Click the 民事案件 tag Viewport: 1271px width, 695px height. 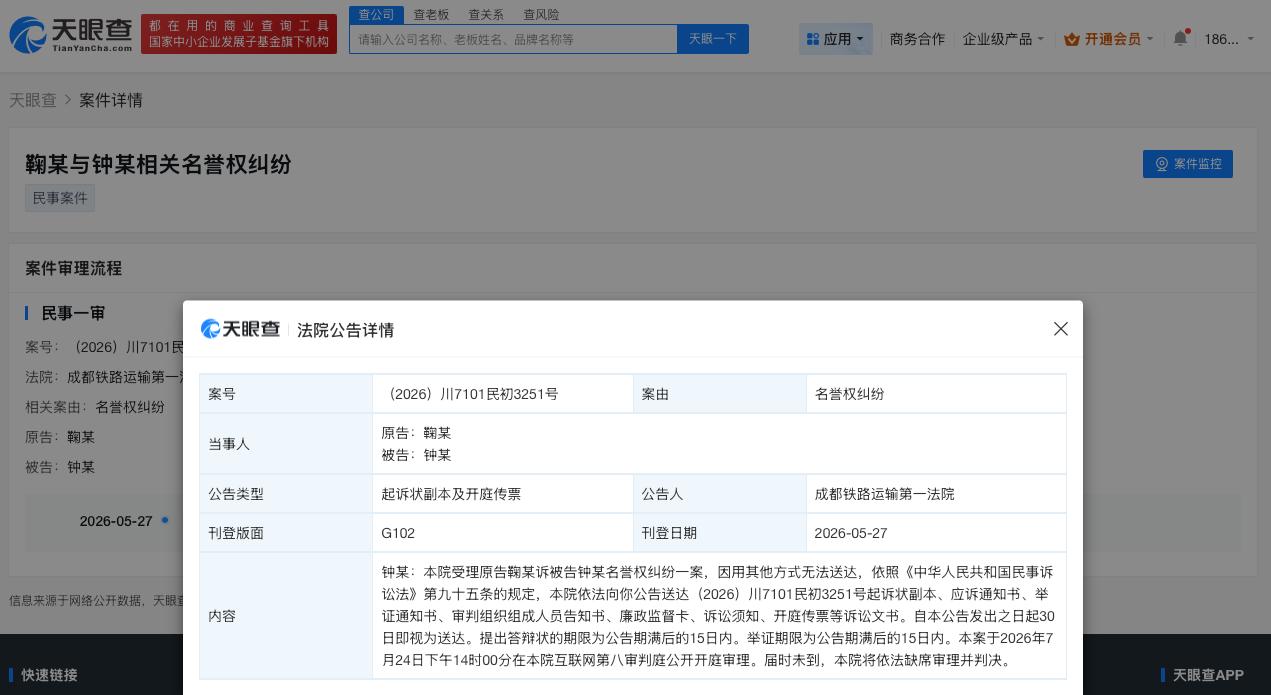point(60,198)
